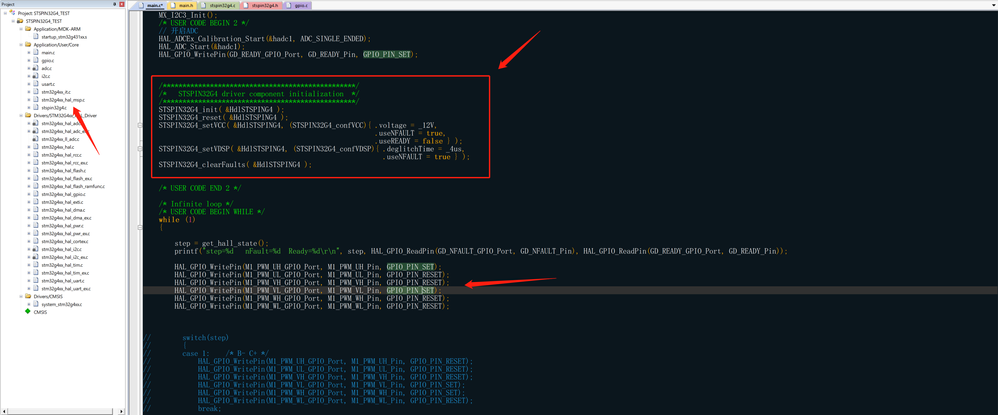
Task: Expand the gpio.c file dependencies
Action: (29, 60)
